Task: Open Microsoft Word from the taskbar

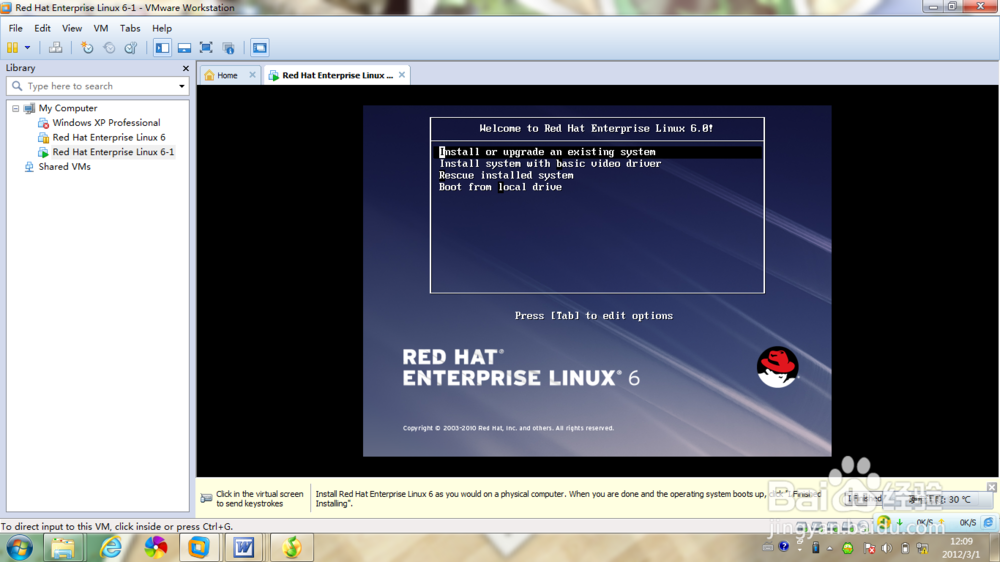Action: click(244, 548)
